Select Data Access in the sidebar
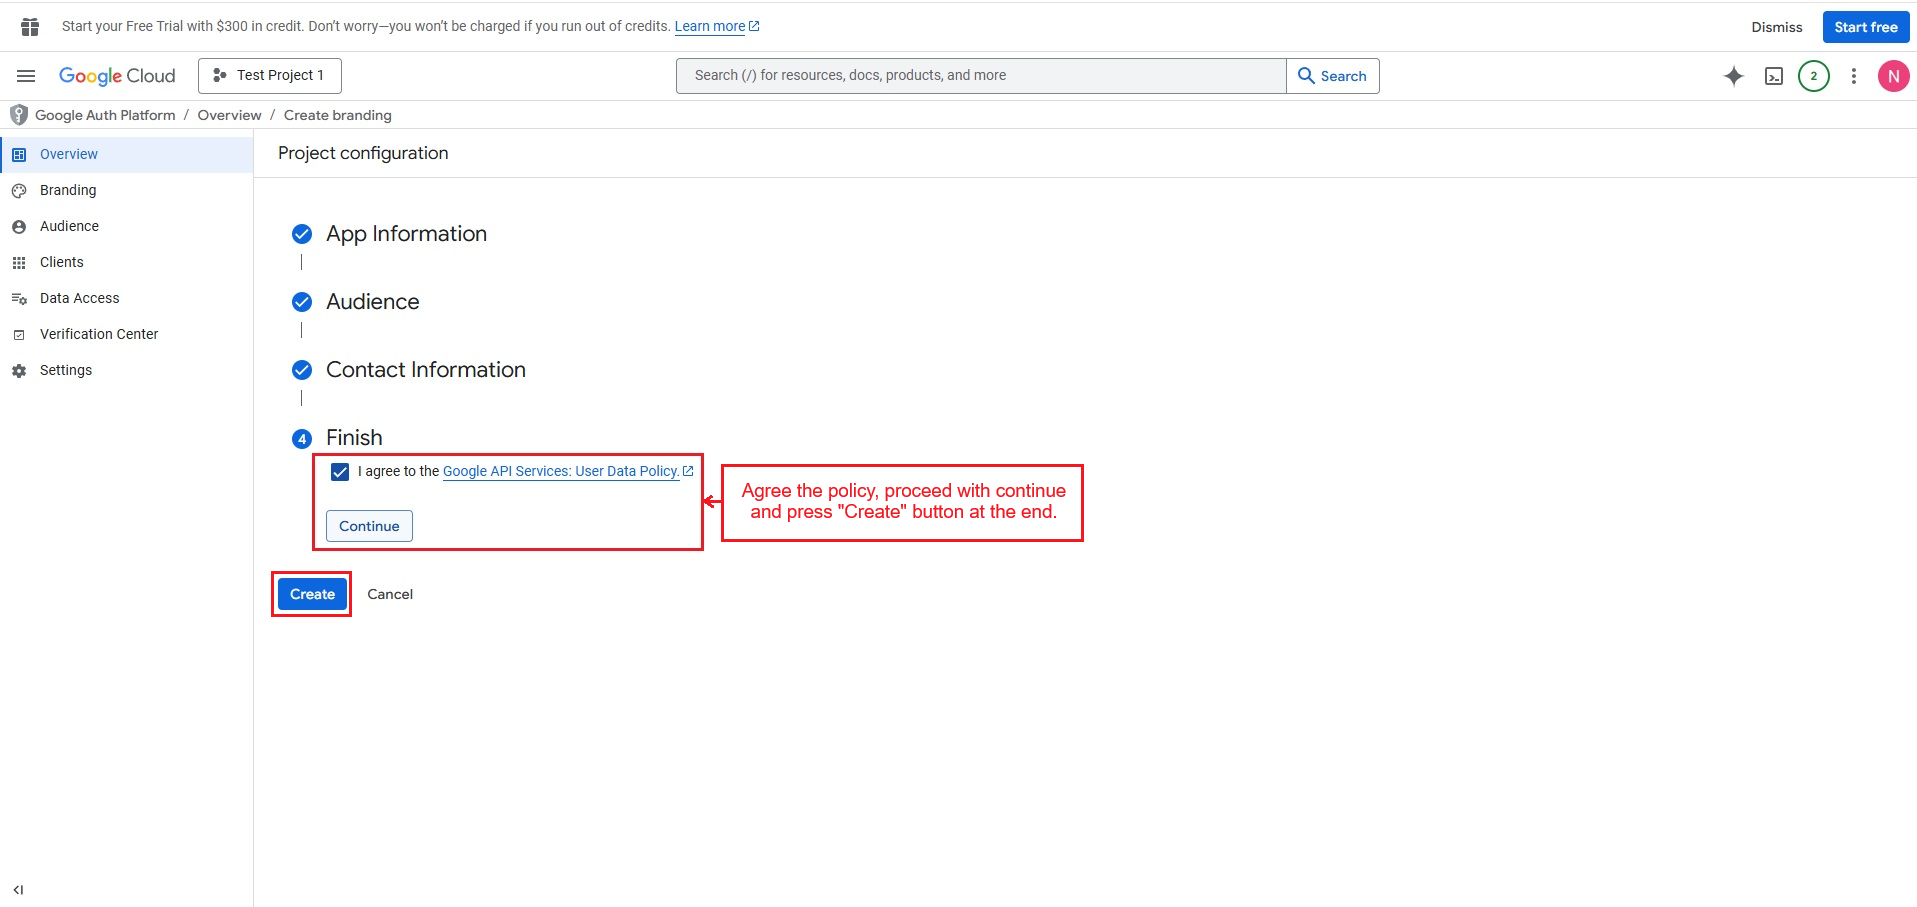This screenshot has width=1917, height=907. point(79,298)
